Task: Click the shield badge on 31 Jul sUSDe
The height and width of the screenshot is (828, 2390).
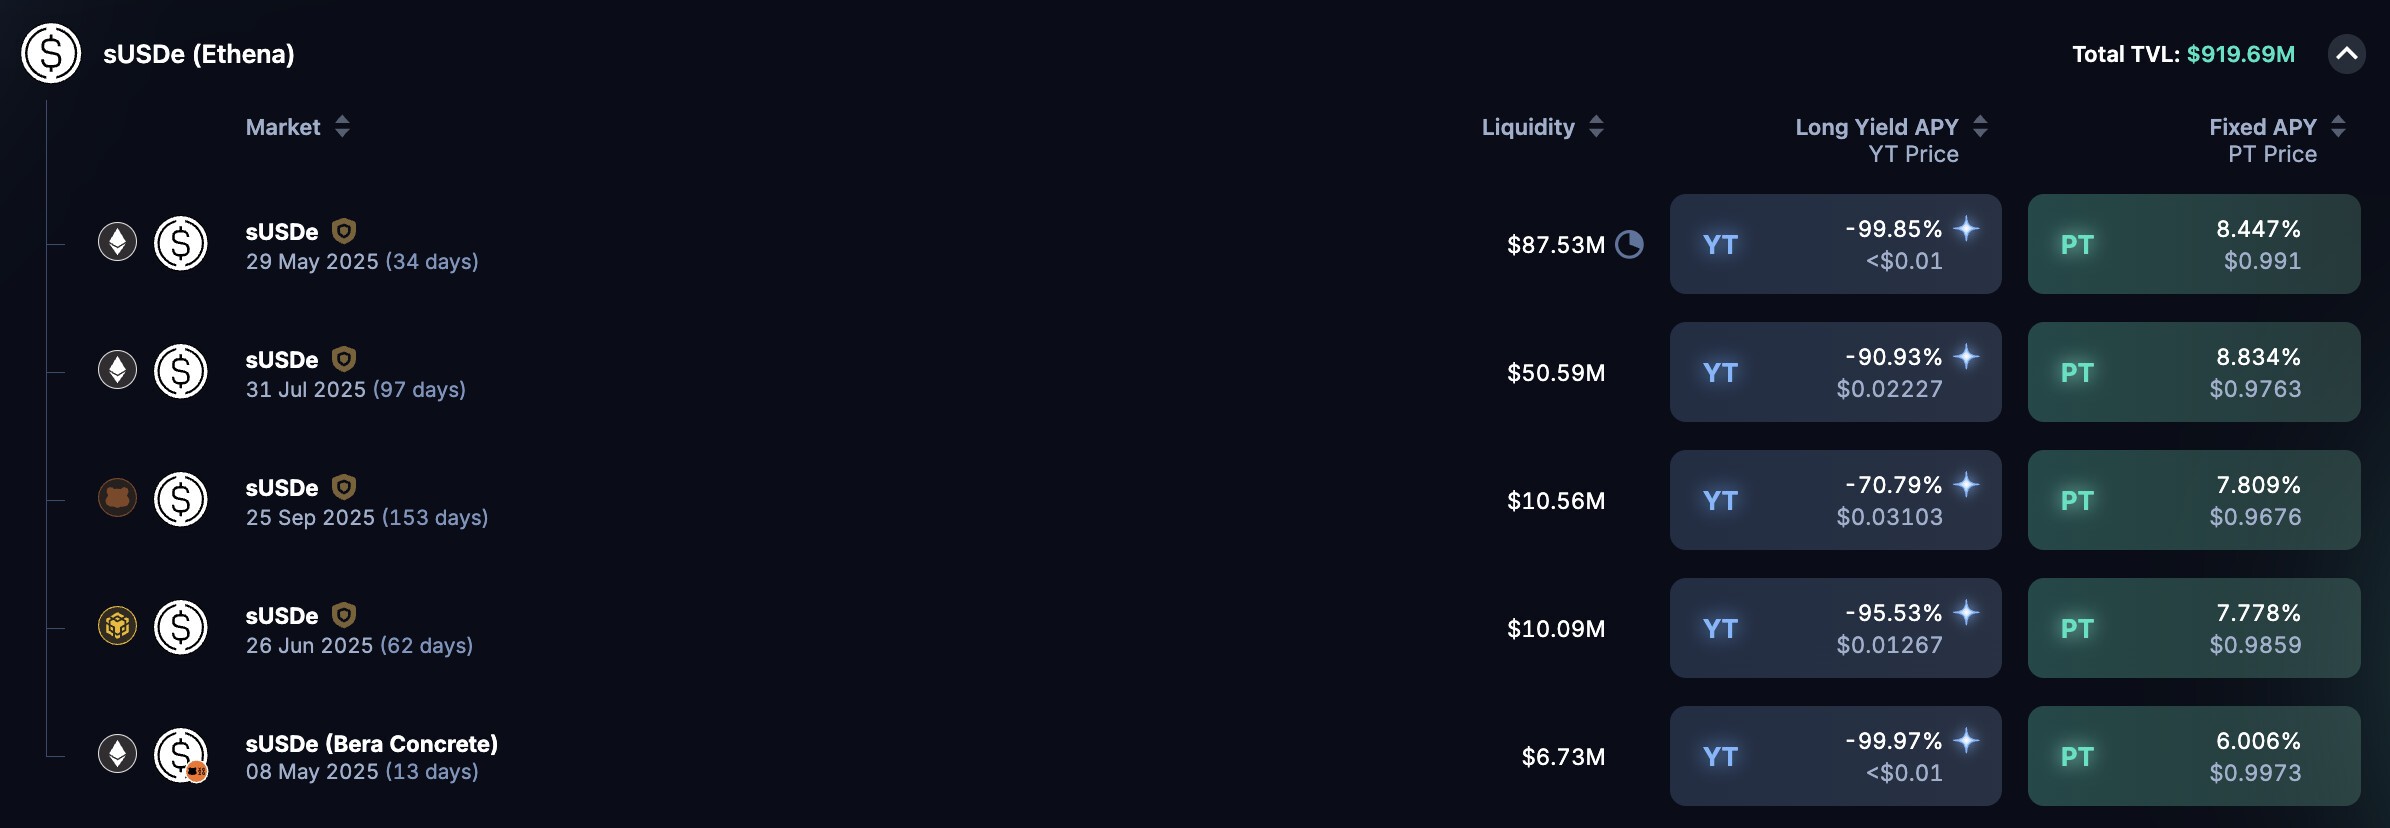Action: pyautogui.click(x=344, y=359)
